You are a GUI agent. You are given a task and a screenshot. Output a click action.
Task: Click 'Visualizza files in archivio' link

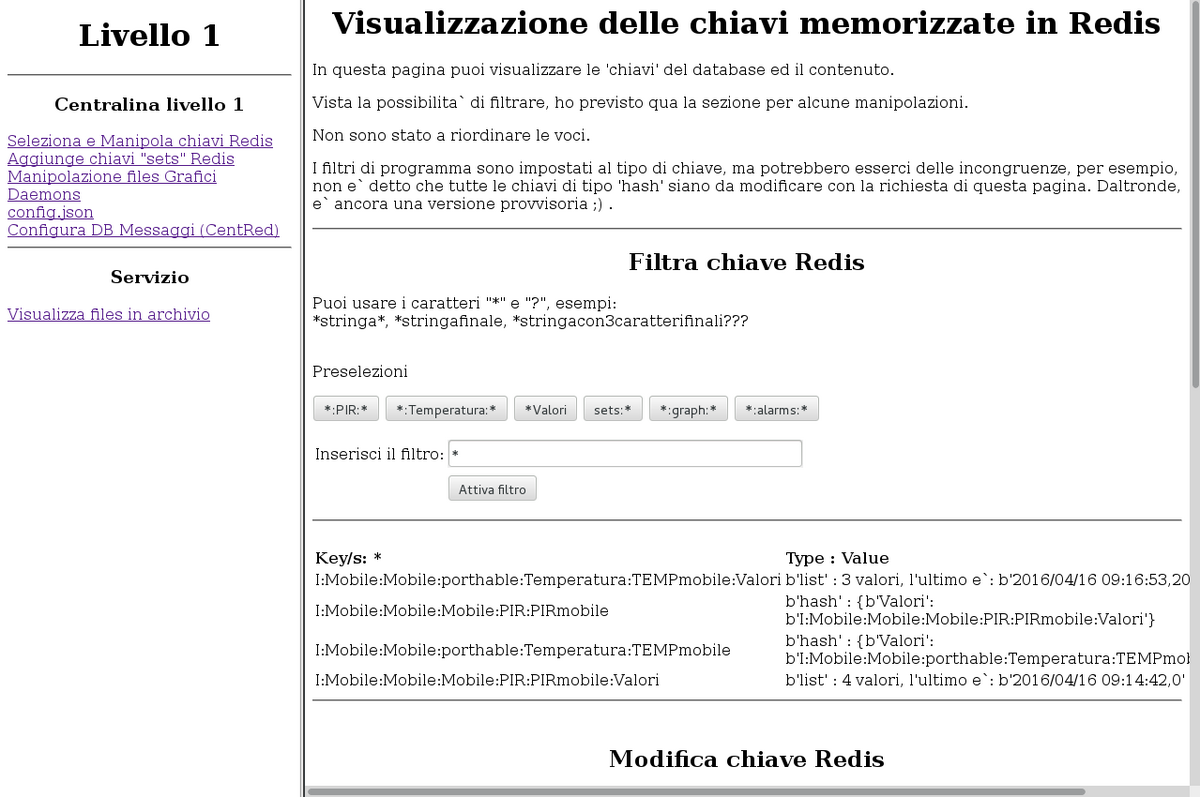108,315
